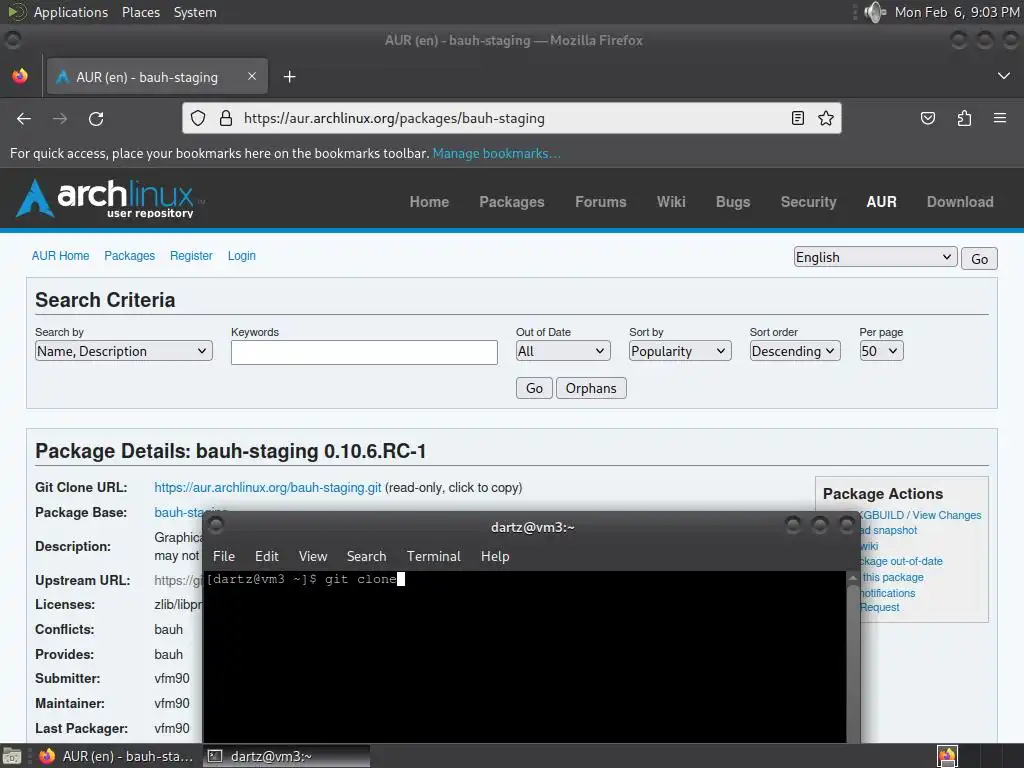Open new tab with plus button

click(x=289, y=77)
